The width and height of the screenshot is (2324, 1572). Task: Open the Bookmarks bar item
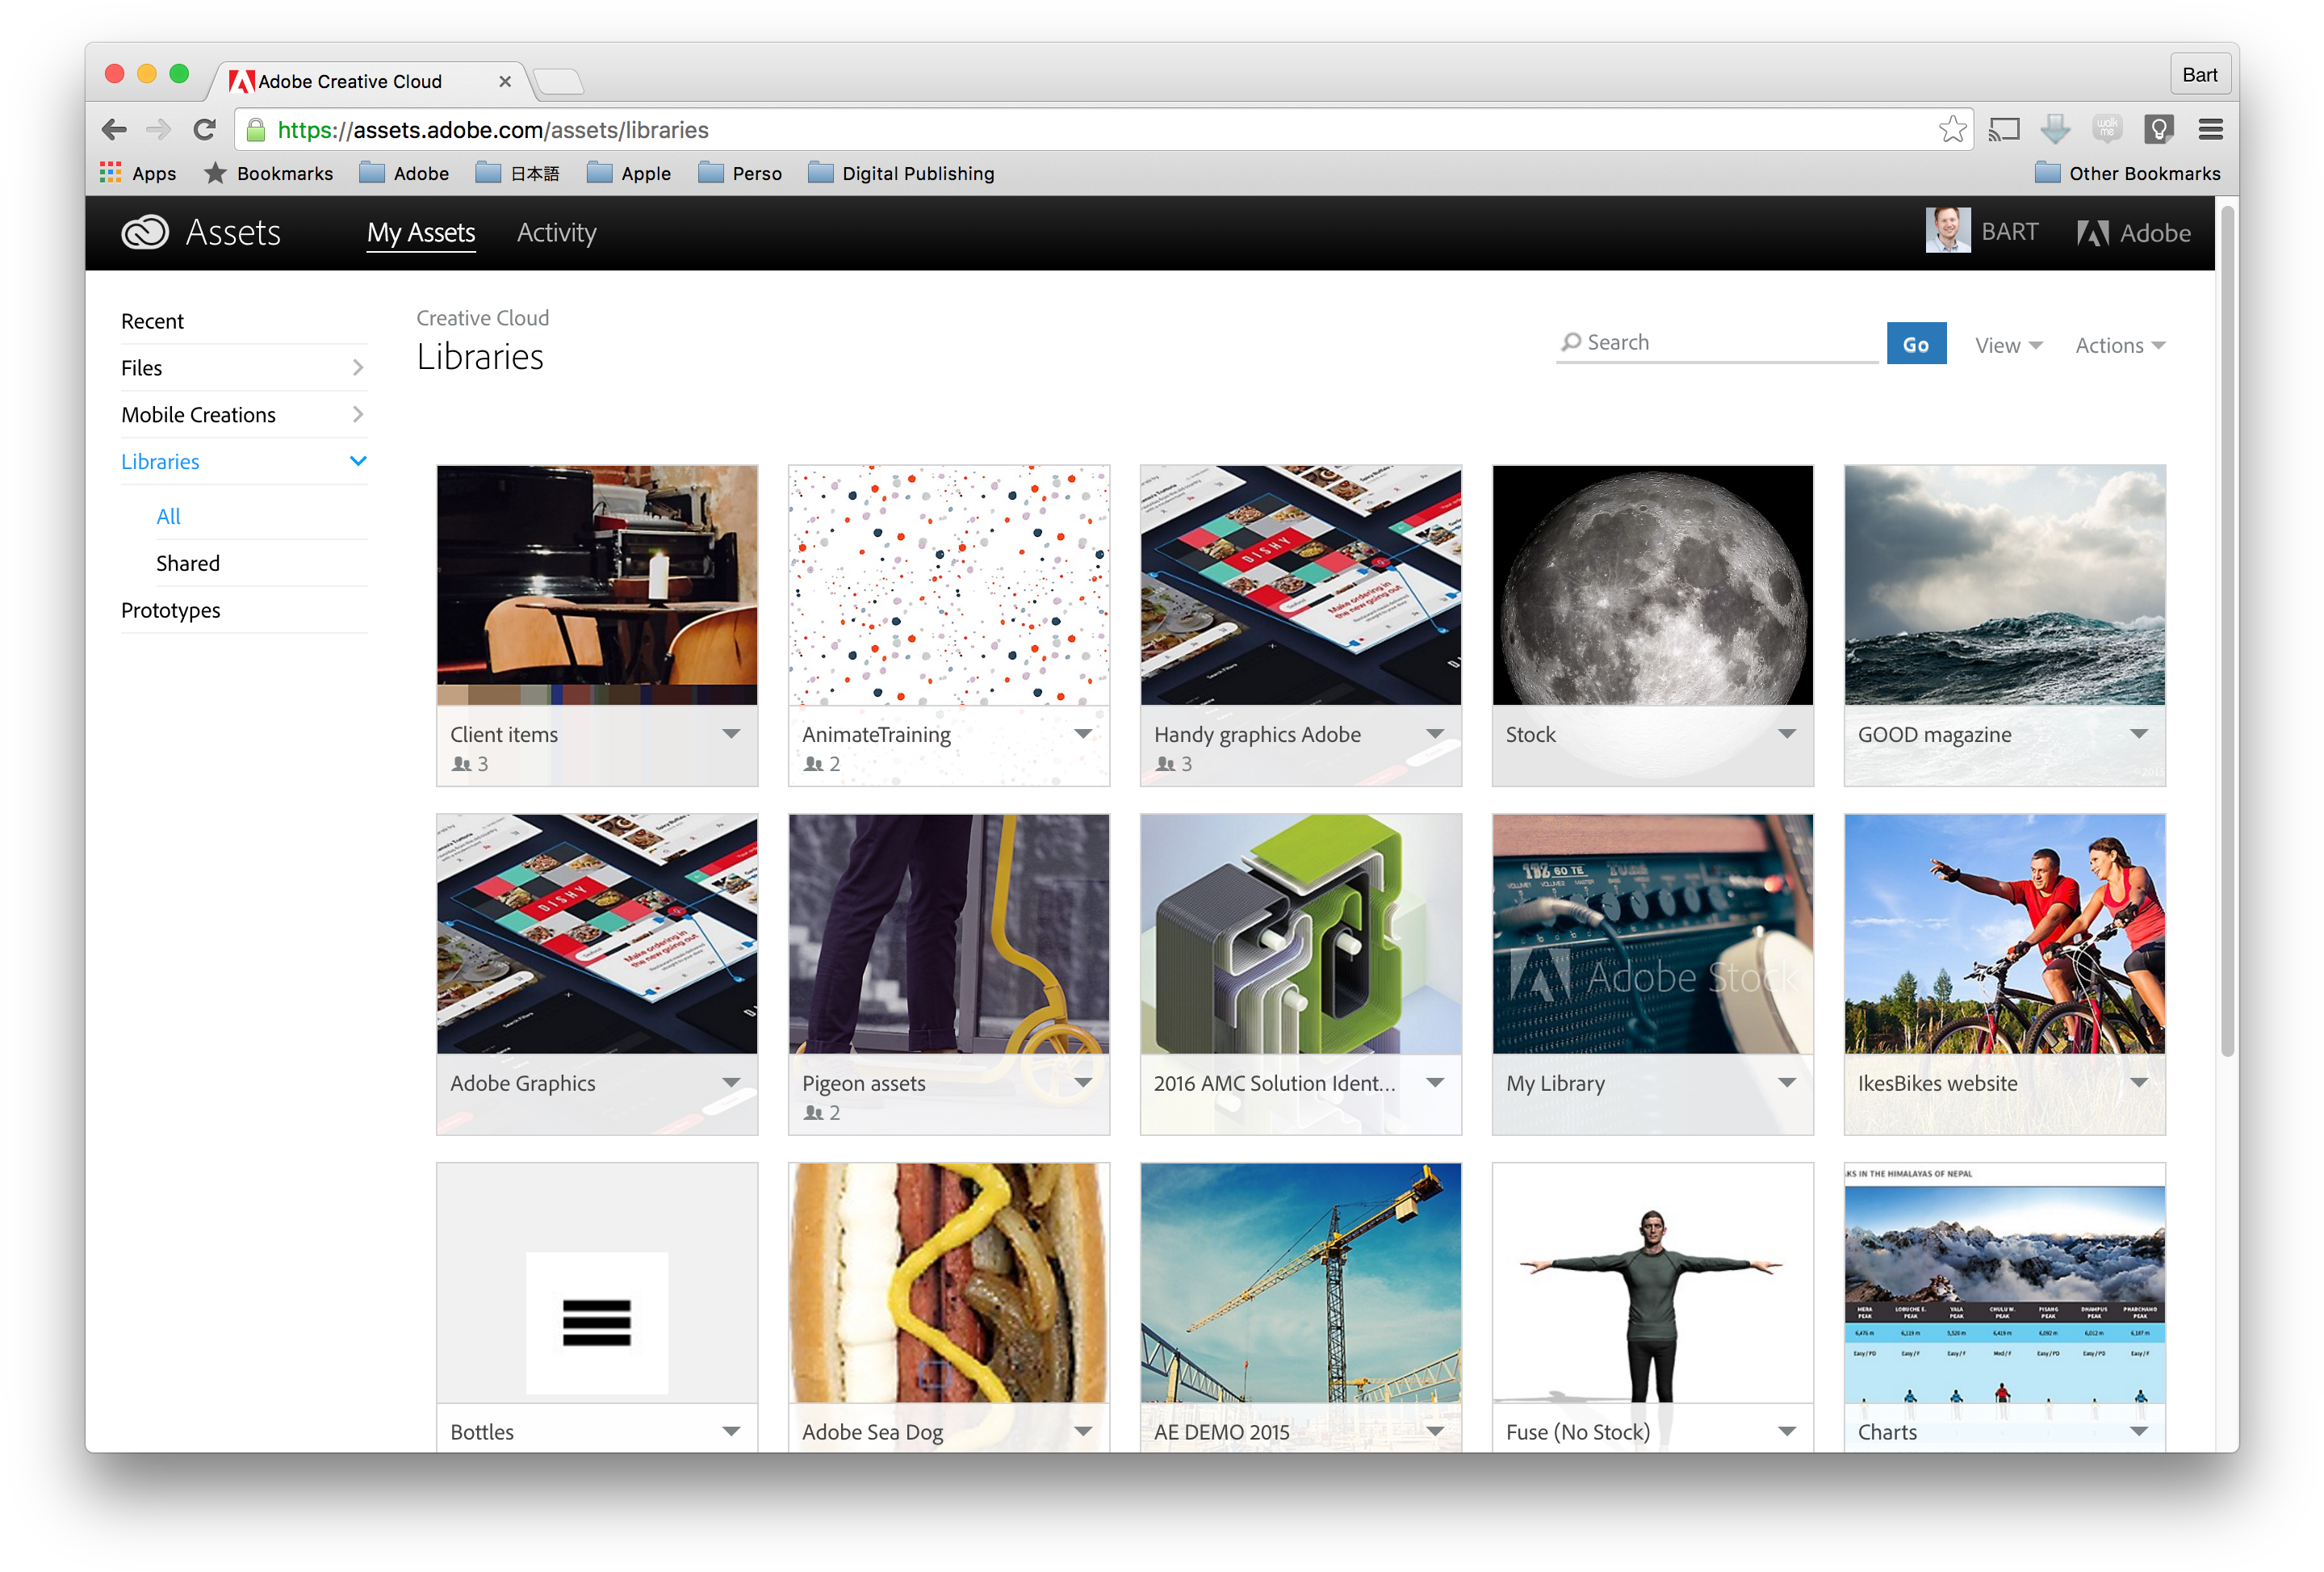tap(268, 173)
